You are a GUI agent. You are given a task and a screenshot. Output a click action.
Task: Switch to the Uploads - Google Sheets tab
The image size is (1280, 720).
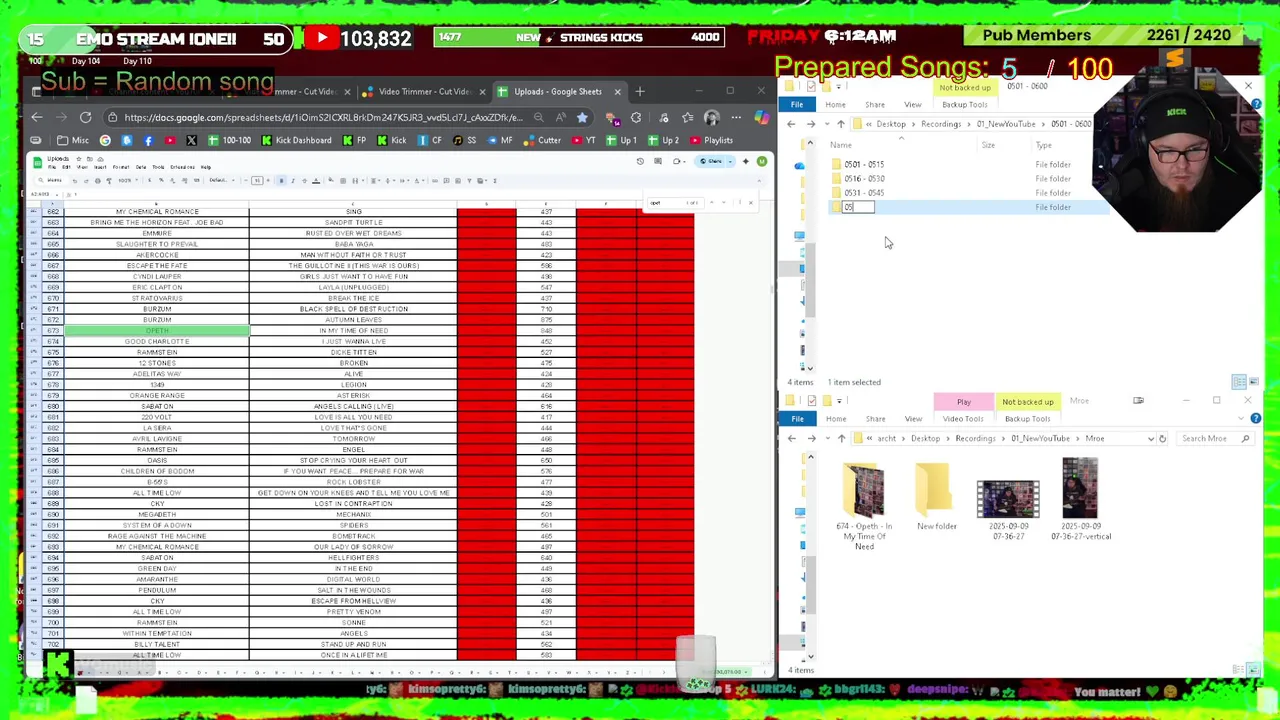pyautogui.click(x=557, y=91)
